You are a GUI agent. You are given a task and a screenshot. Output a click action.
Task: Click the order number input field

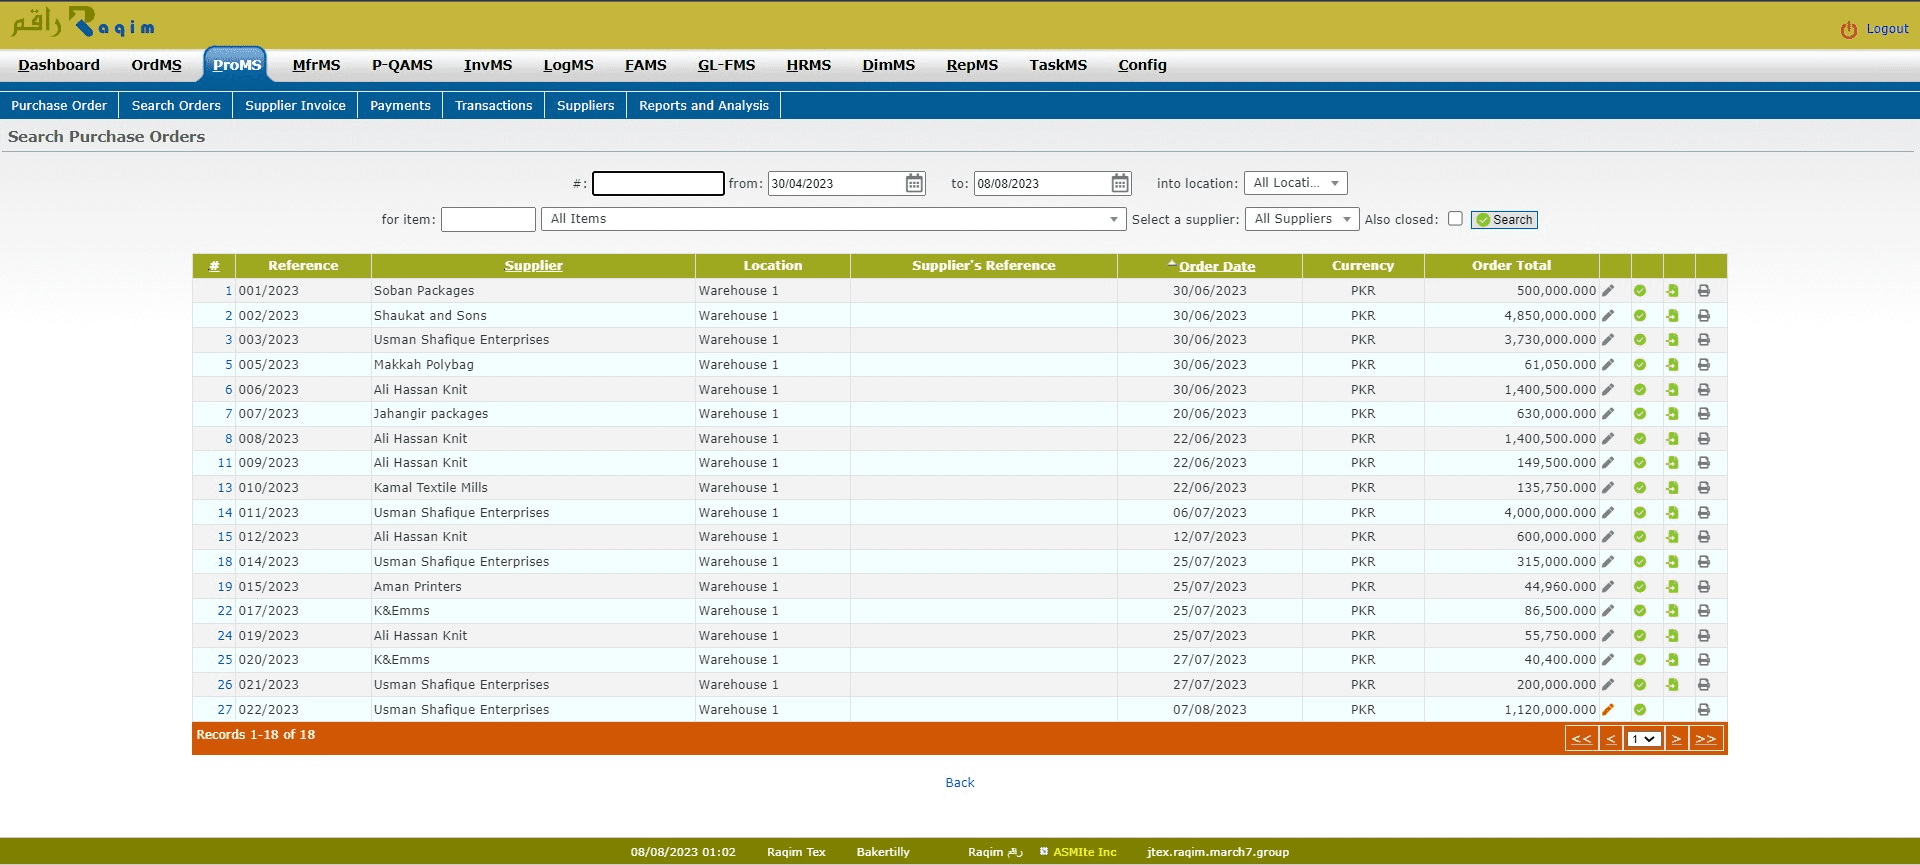(658, 184)
